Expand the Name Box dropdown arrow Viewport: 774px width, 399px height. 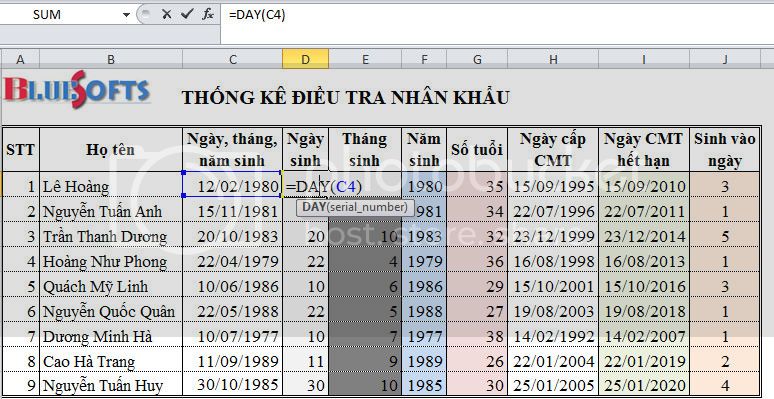coord(127,15)
